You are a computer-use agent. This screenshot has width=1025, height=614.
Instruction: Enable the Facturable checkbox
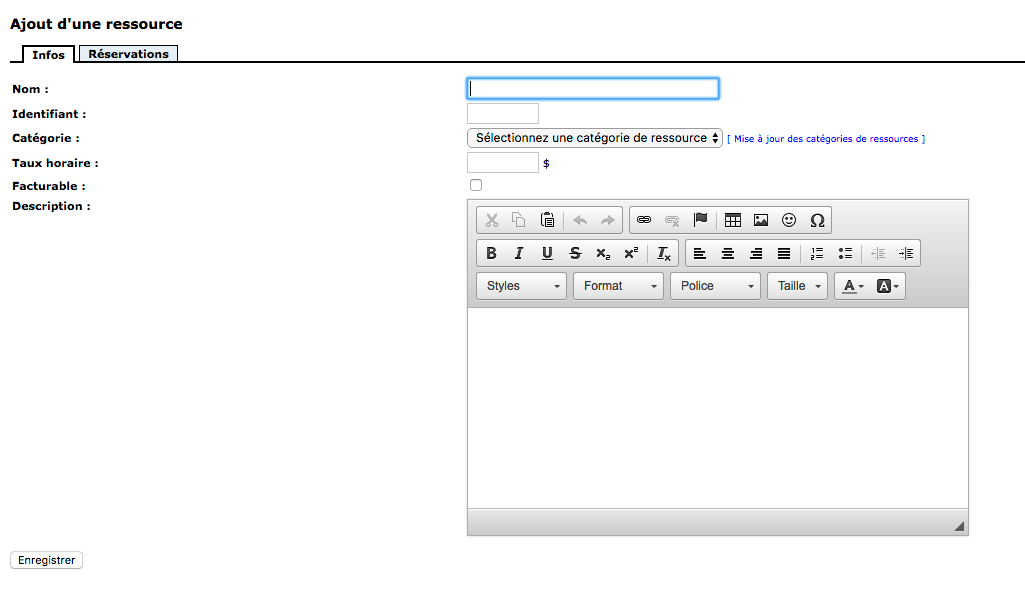point(476,185)
